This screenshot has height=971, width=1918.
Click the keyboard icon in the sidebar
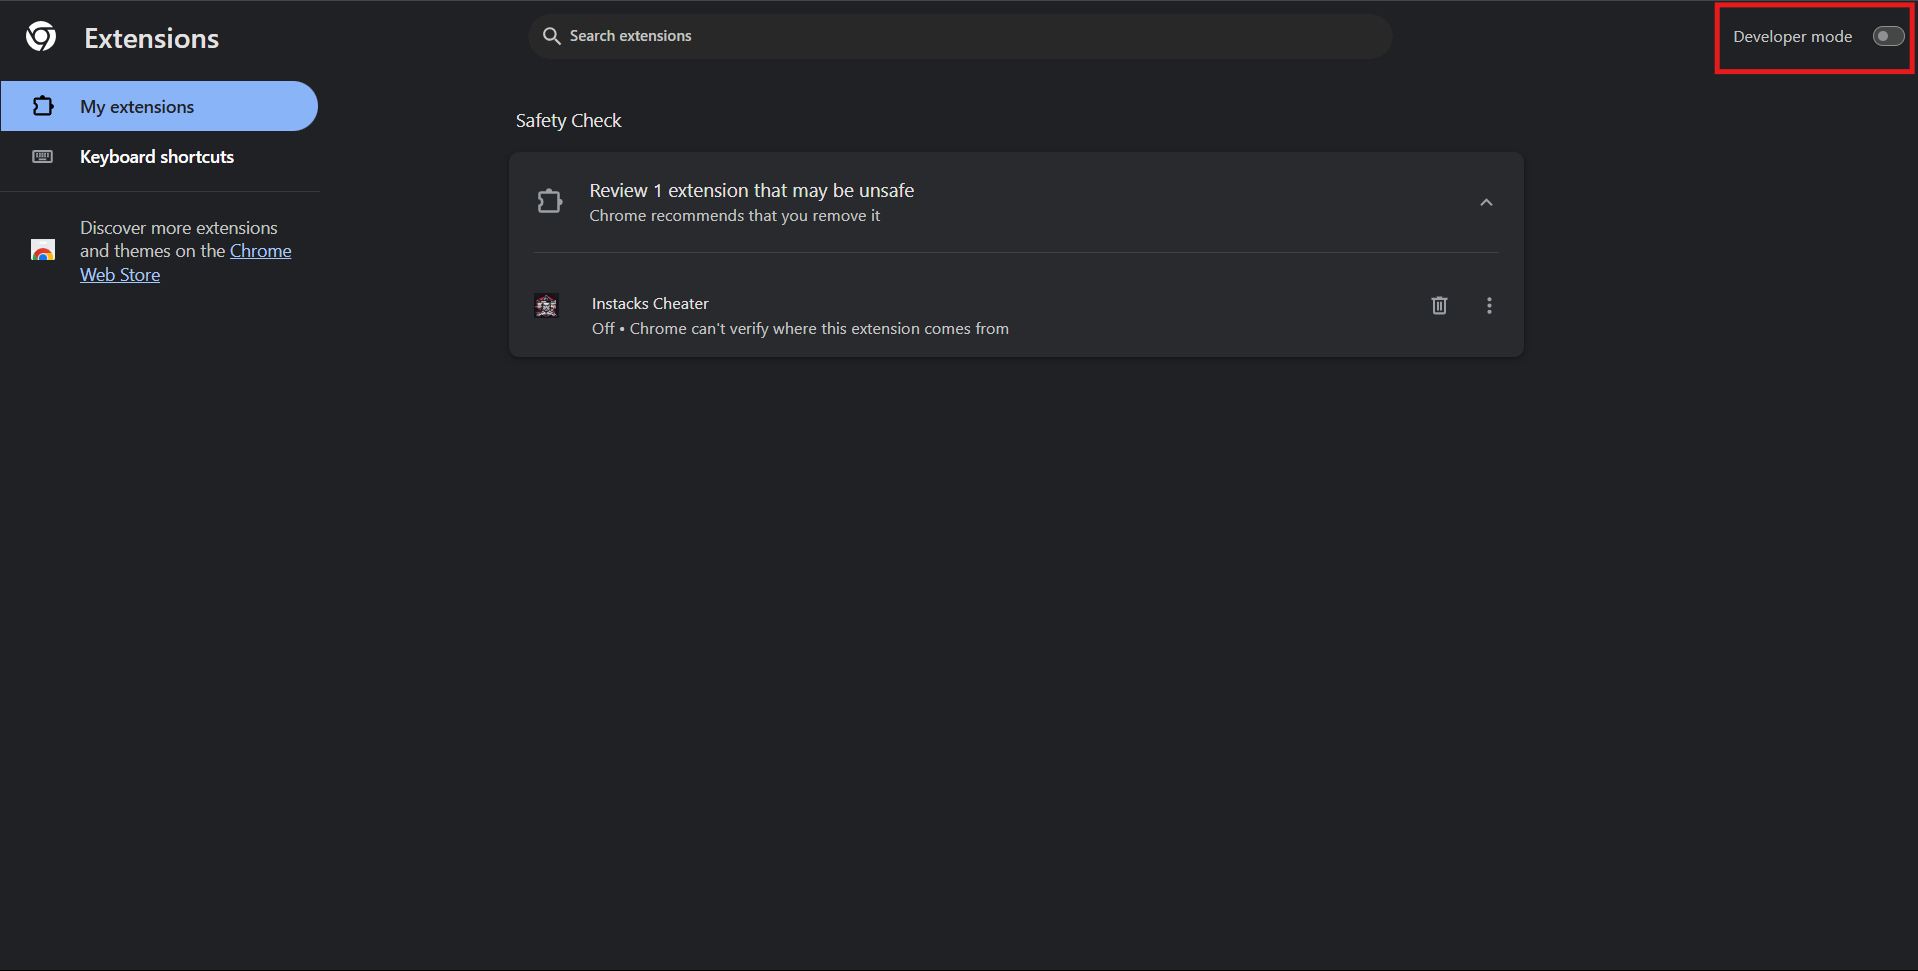tap(43, 157)
